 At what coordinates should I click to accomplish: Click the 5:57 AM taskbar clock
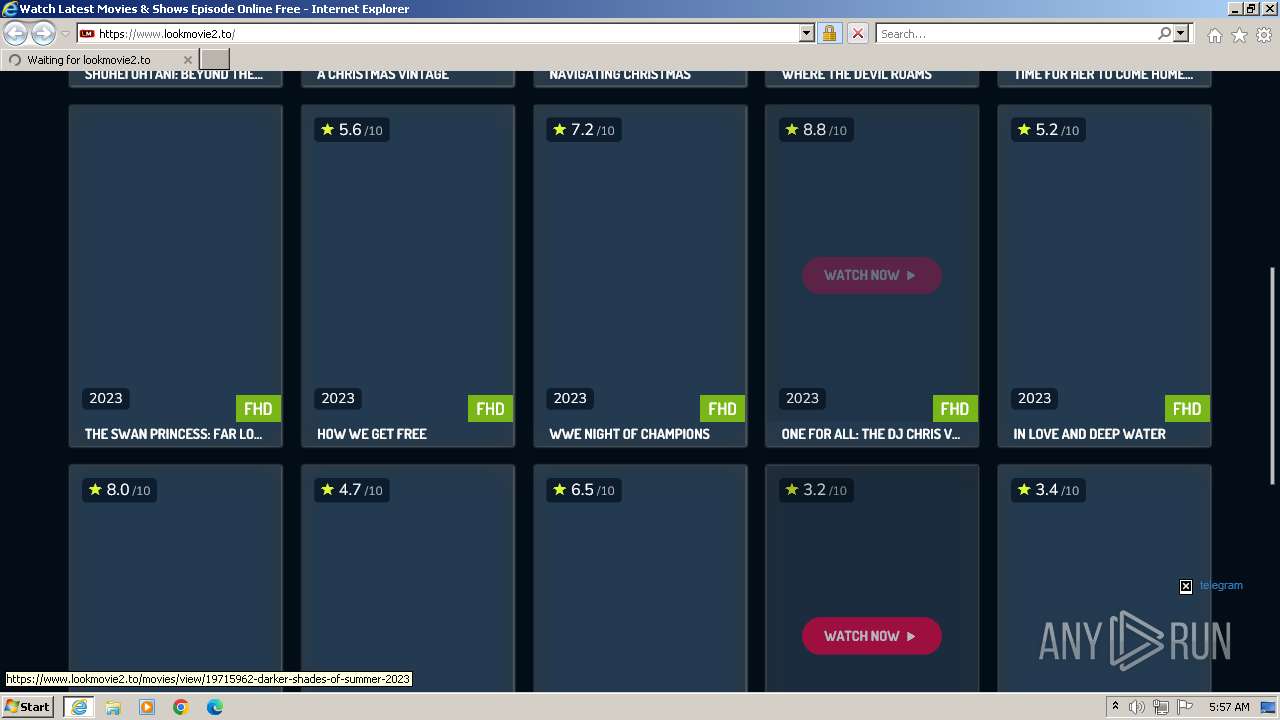(x=1229, y=707)
